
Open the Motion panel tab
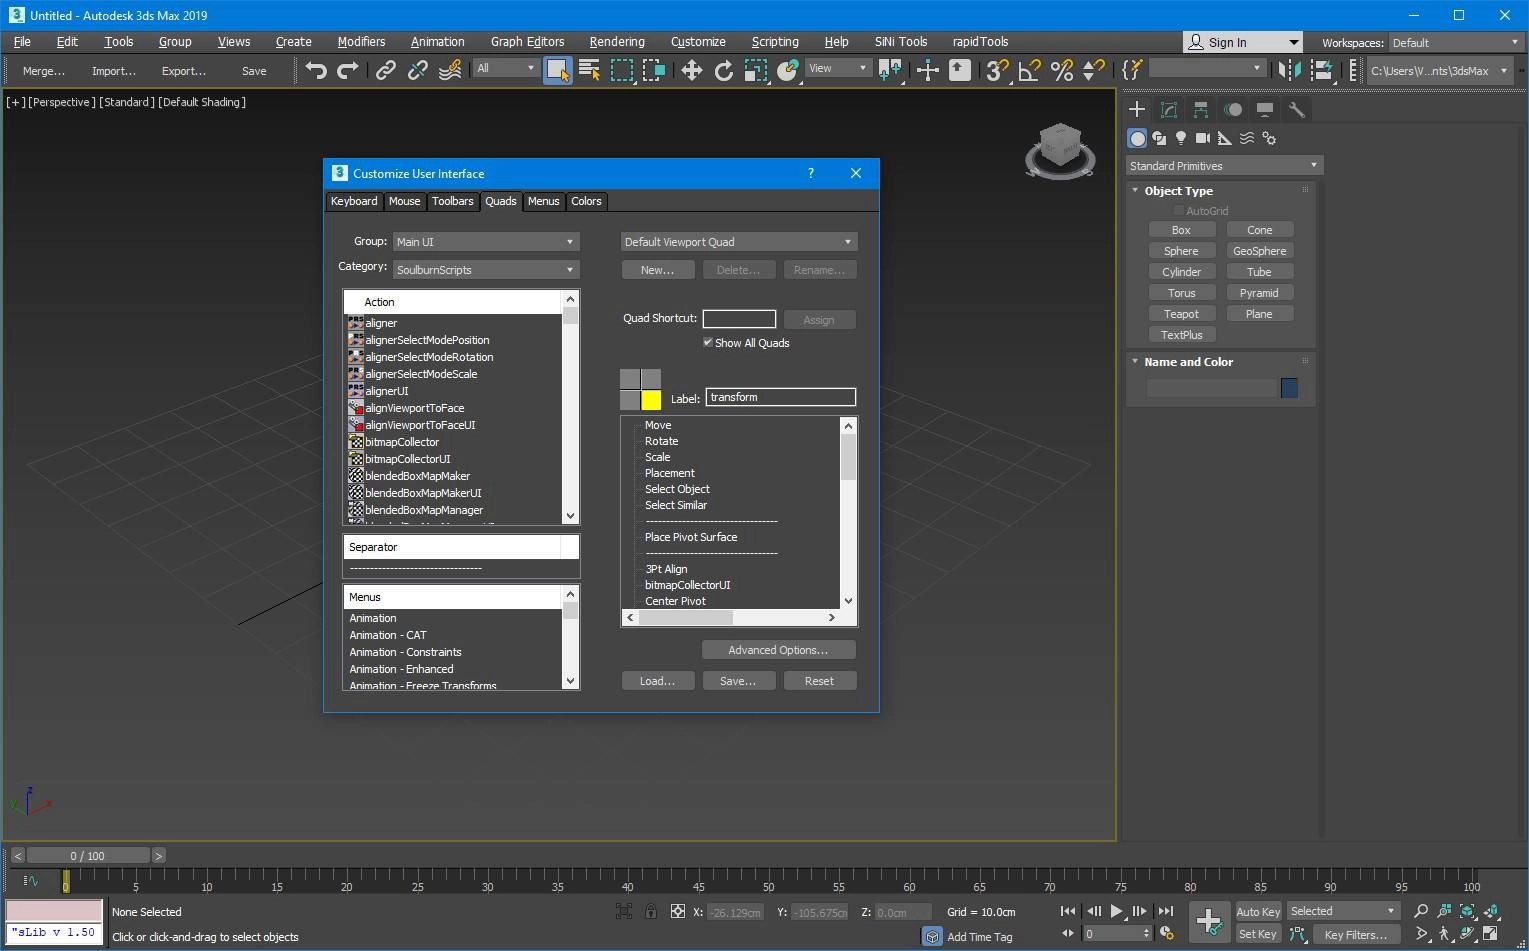[x=1233, y=110]
